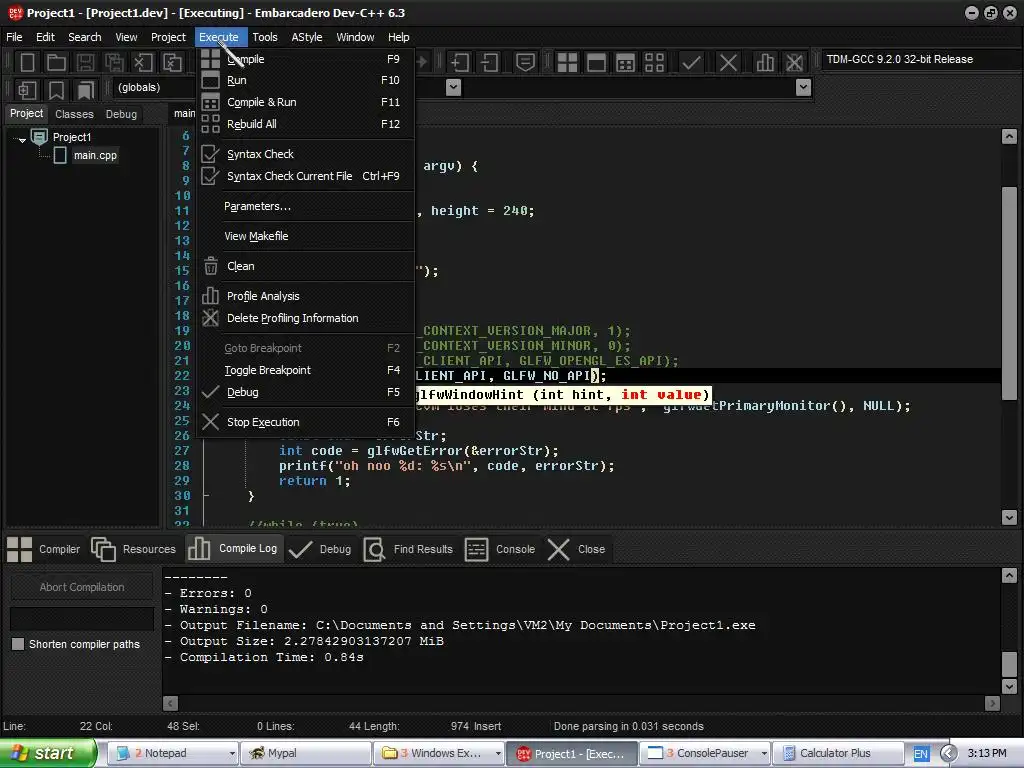Click the New file toolbar icon
The height and width of the screenshot is (768, 1024).
[27, 63]
